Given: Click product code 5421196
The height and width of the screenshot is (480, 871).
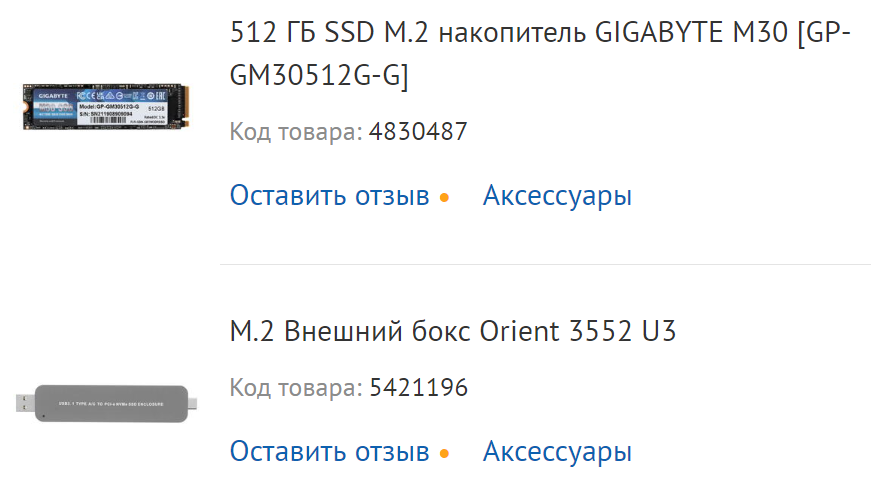Looking at the screenshot, I should coord(418,387).
